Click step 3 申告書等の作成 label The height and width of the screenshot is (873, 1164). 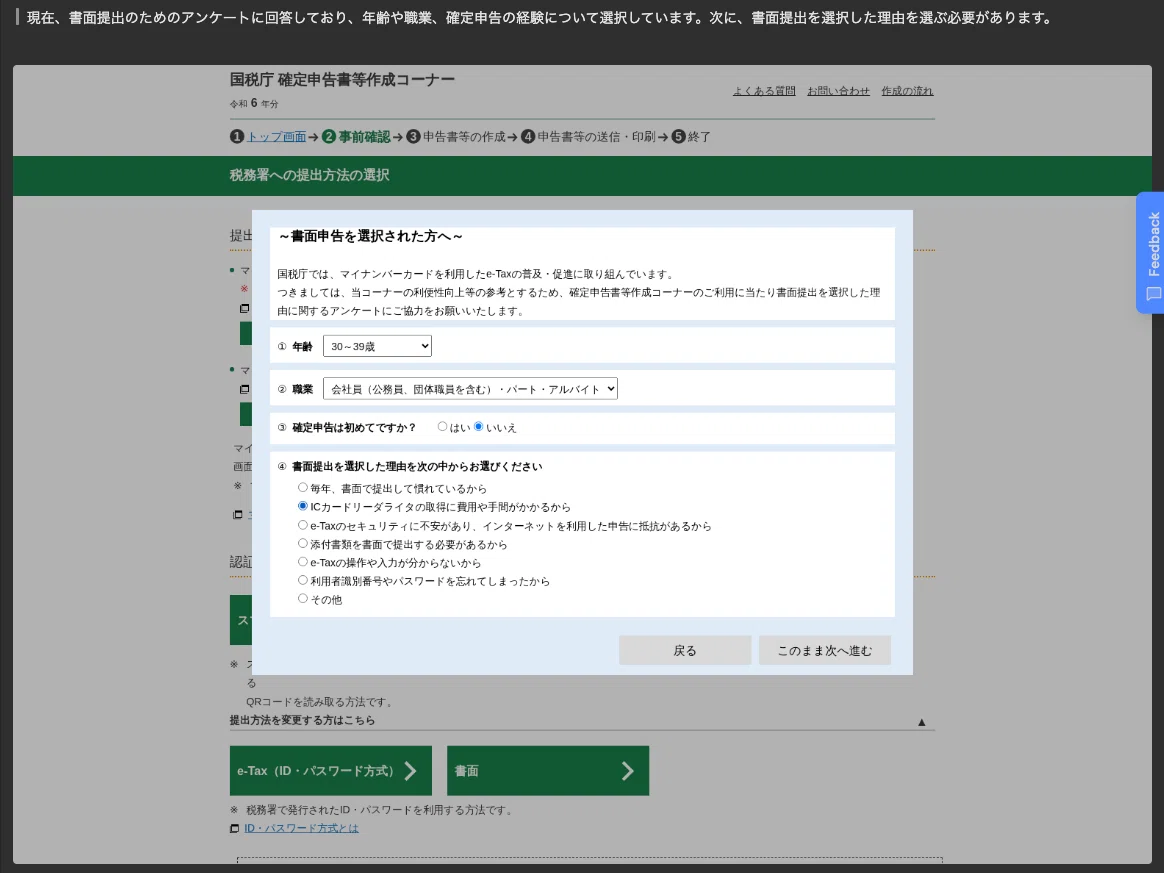pyautogui.click(x=456, y=137)
